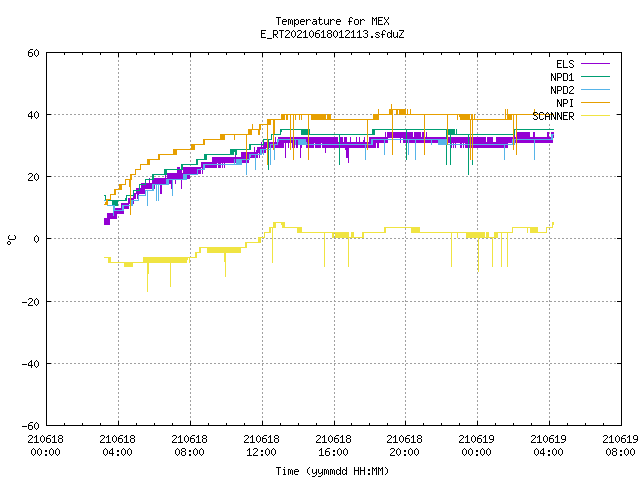Click the y-axis tick label 20
The height and width of the screenshot is (480, 640).
click(x=33, y=177)
